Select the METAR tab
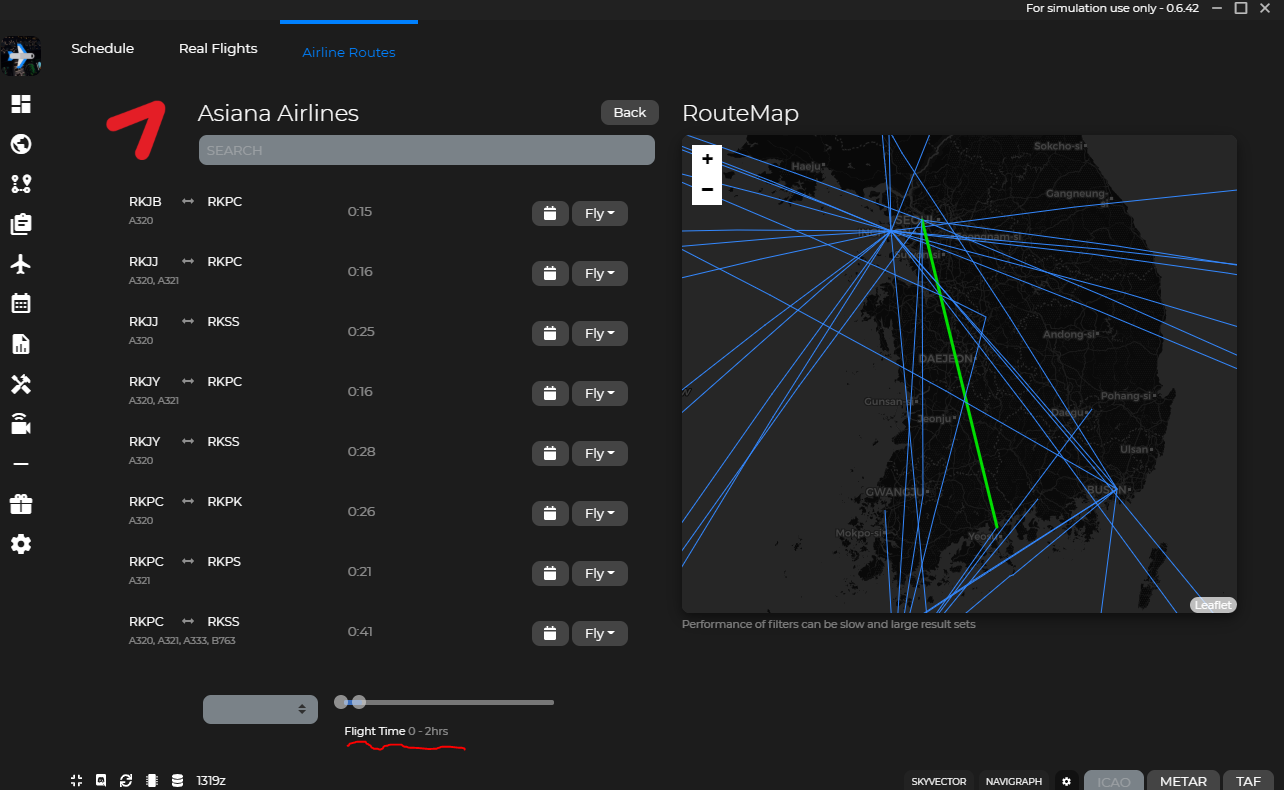Screen dimensions: 1284x790 [x=1183, y=781]
